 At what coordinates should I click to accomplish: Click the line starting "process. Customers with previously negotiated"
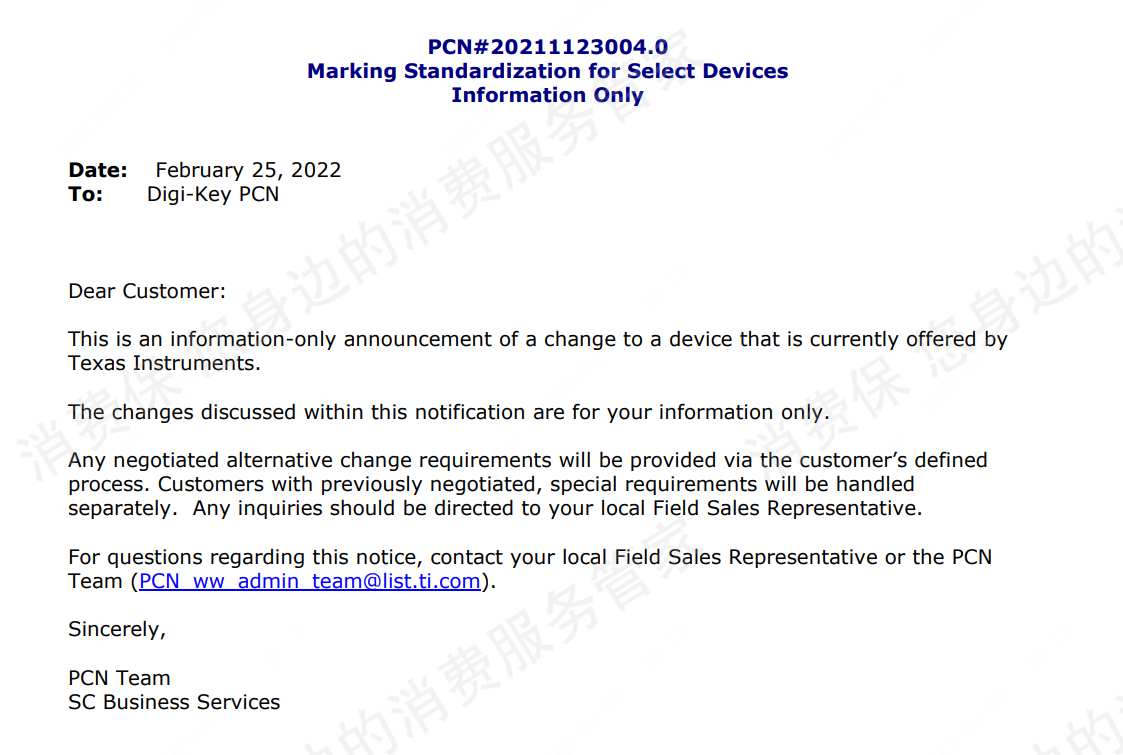click(x=491, y=484)
